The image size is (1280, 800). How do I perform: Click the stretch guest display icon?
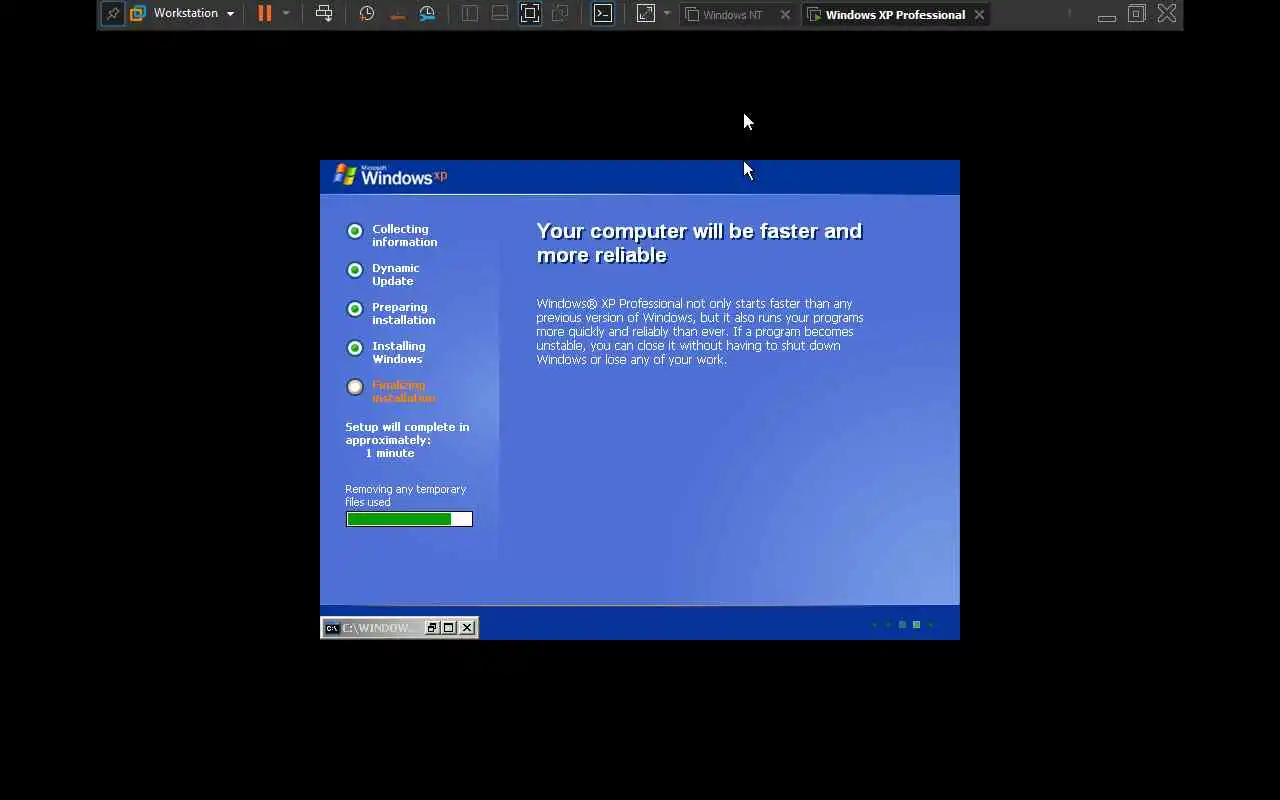pos(646,14)
